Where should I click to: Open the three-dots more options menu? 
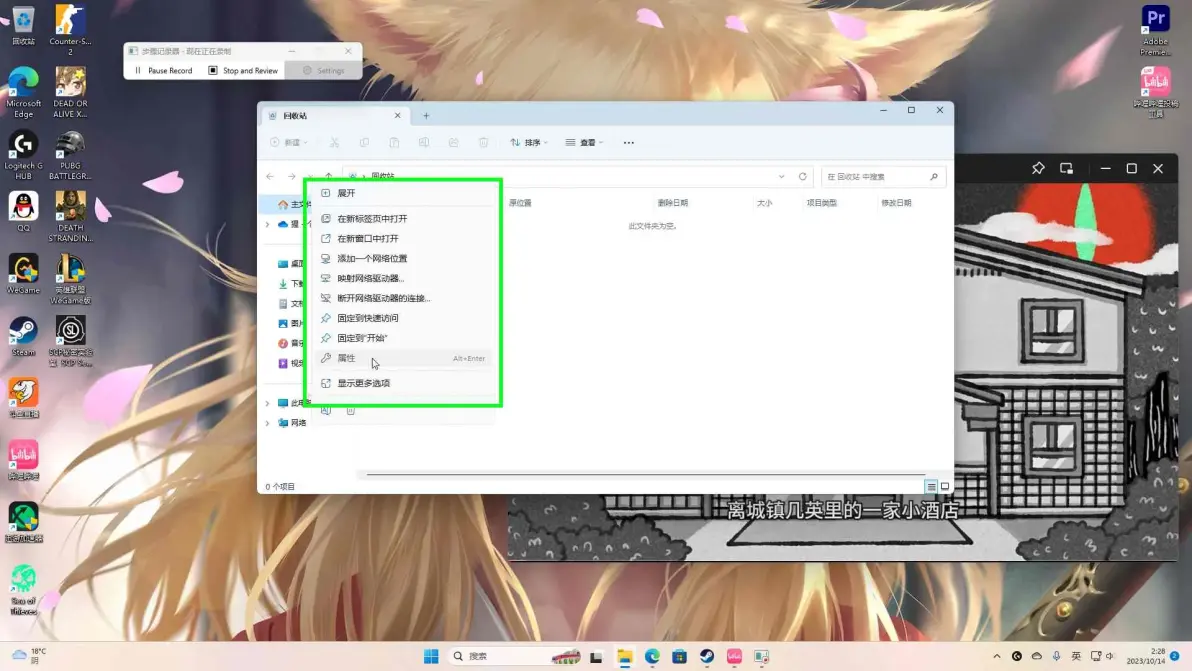click(629, 142)
